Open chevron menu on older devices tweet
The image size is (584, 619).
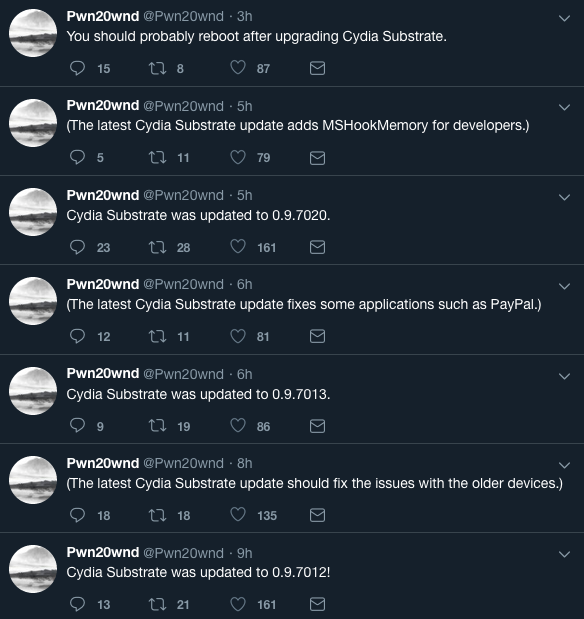click(x=565, y=465)
